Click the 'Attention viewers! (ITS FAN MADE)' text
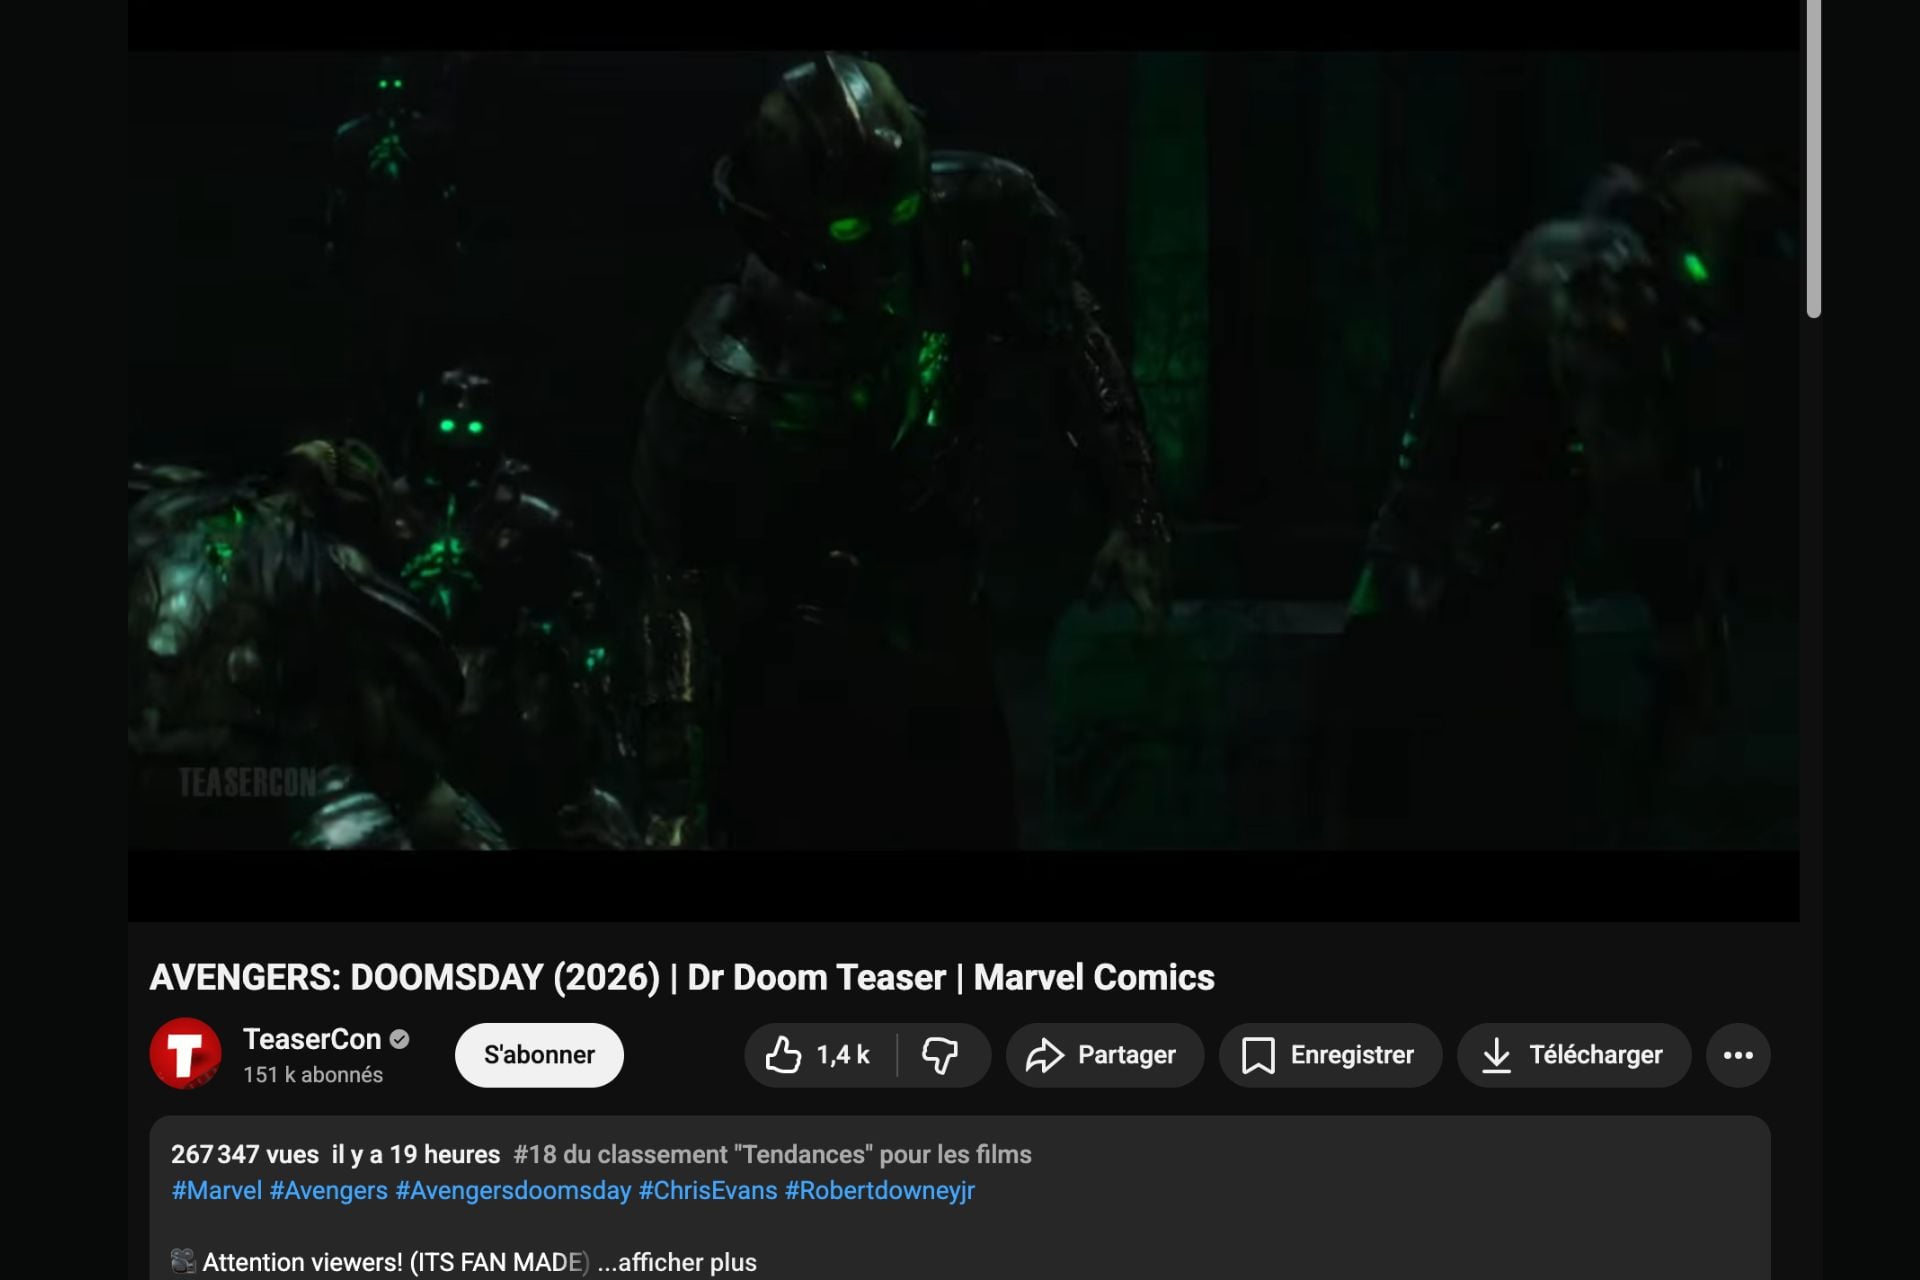This screenshot has width=1920, height=1280. 396,1262
